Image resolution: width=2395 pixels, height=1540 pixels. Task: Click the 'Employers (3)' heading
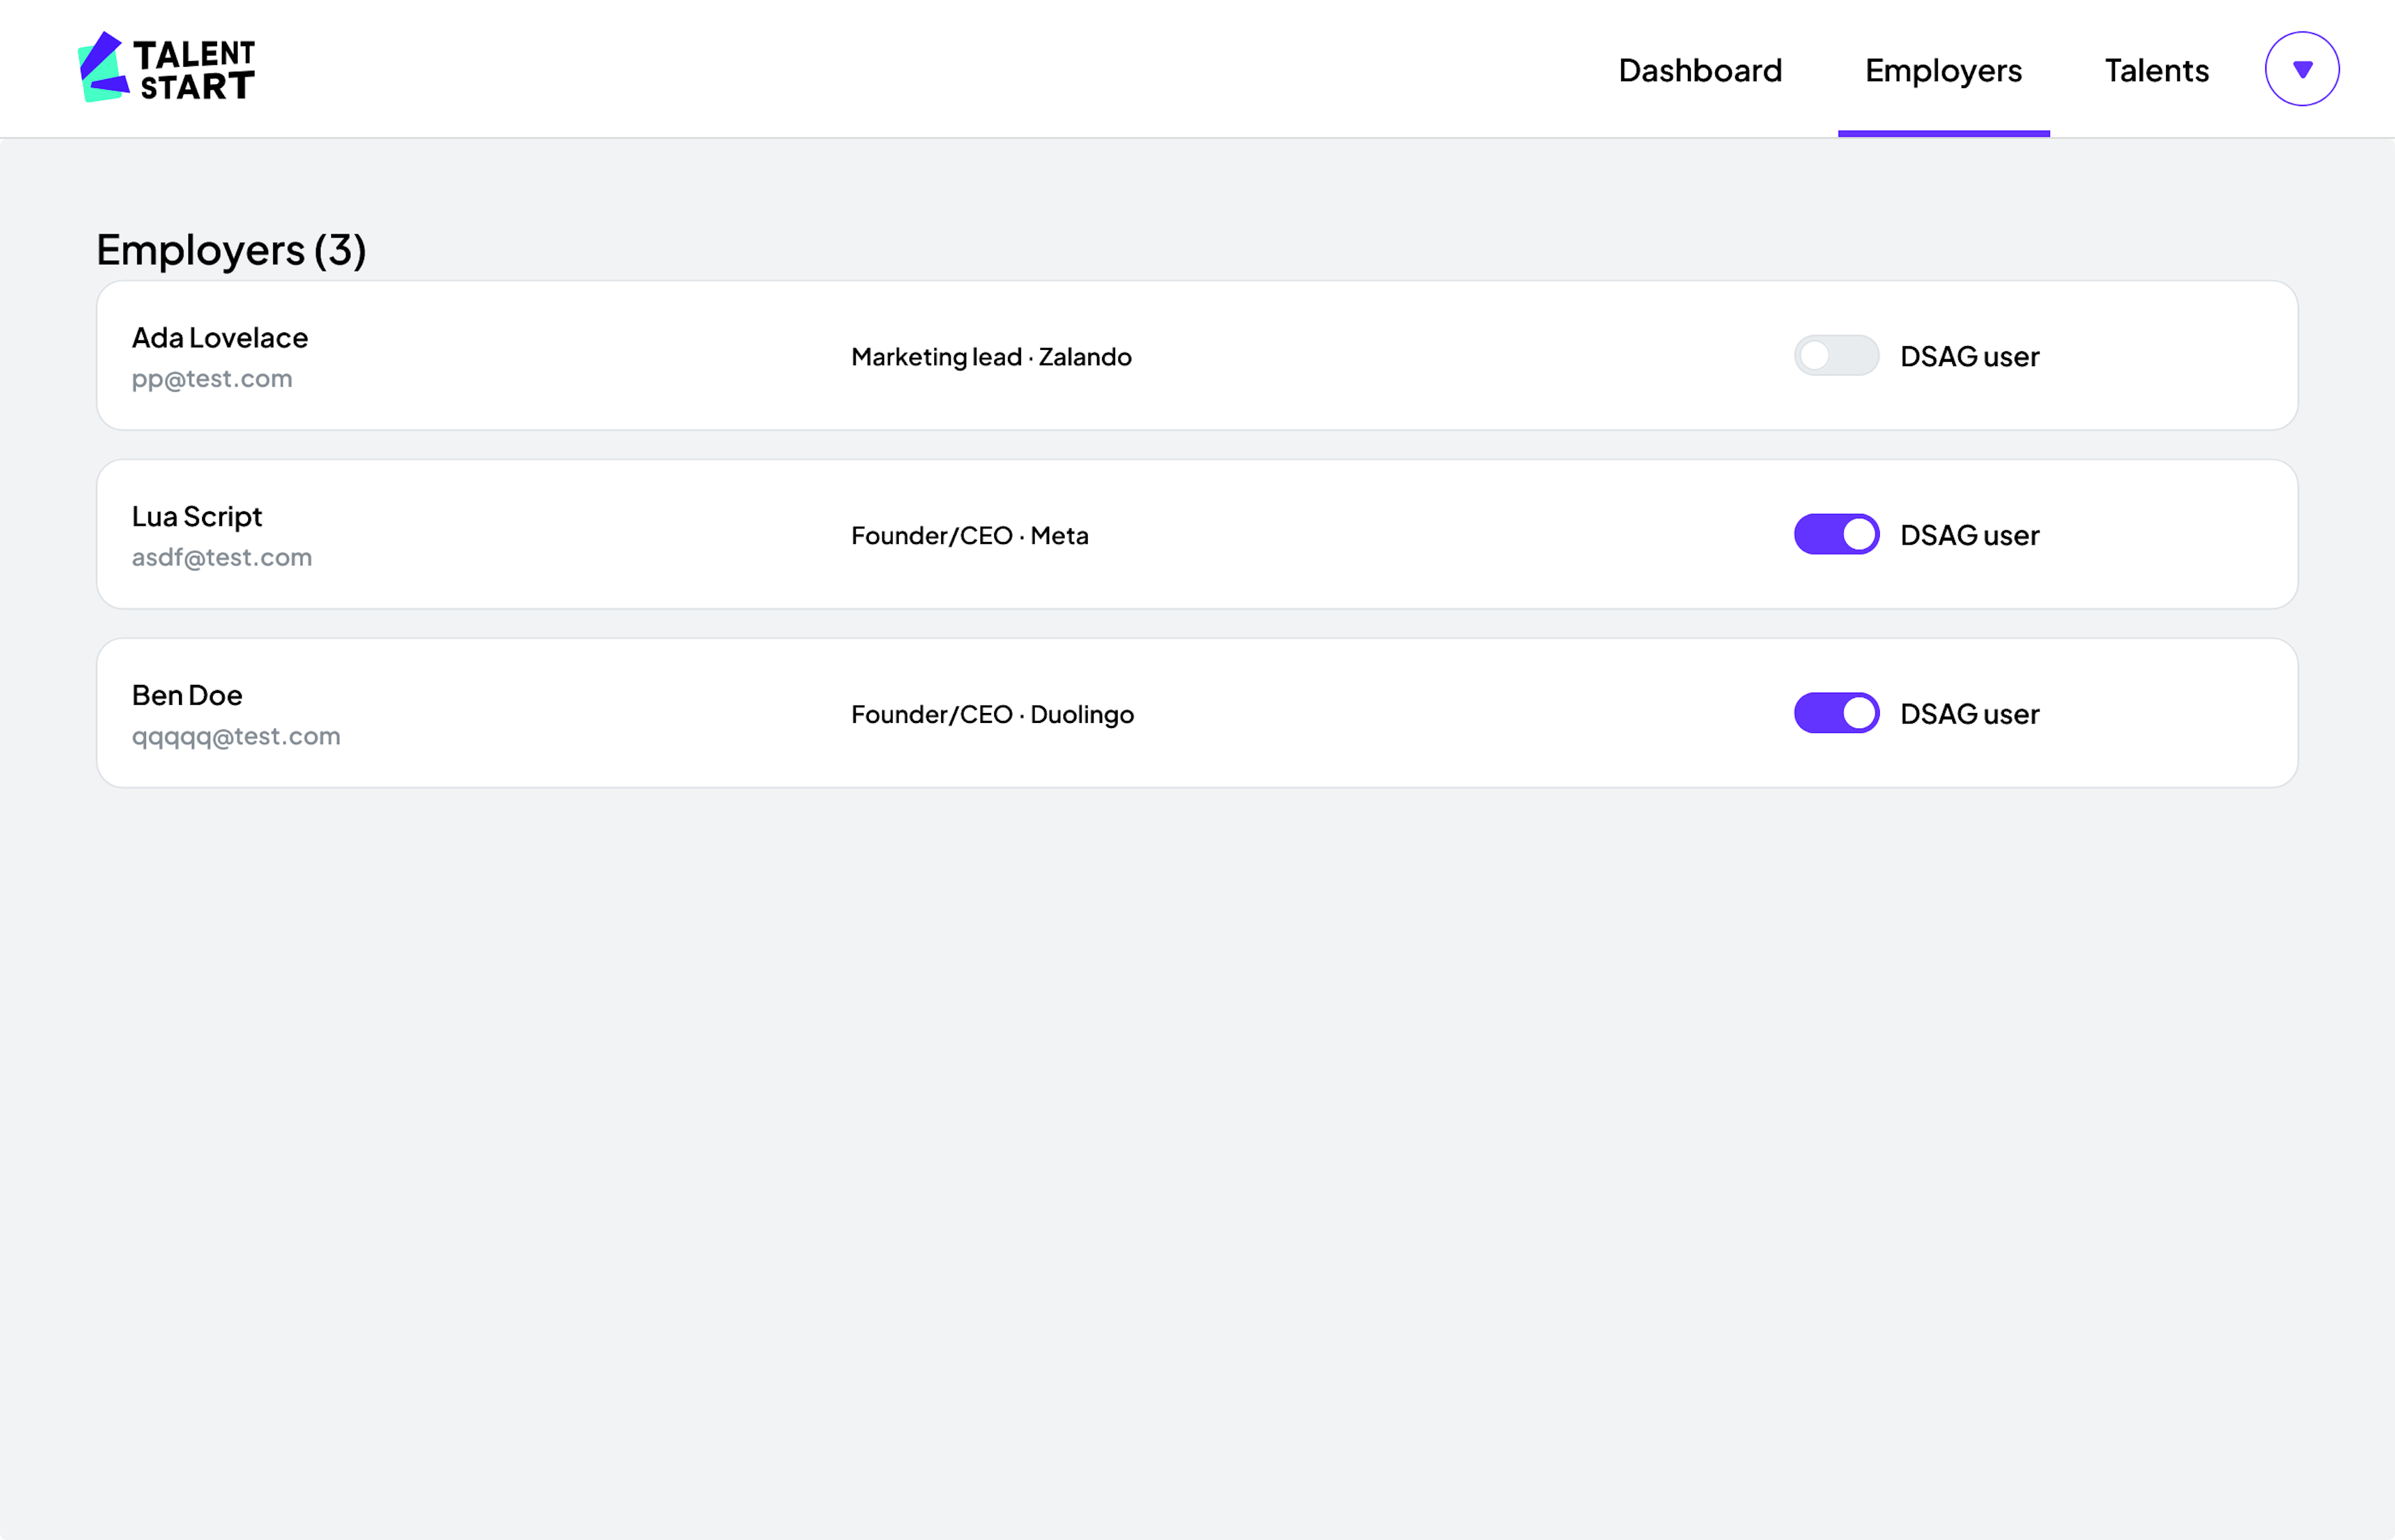(231, 249)
